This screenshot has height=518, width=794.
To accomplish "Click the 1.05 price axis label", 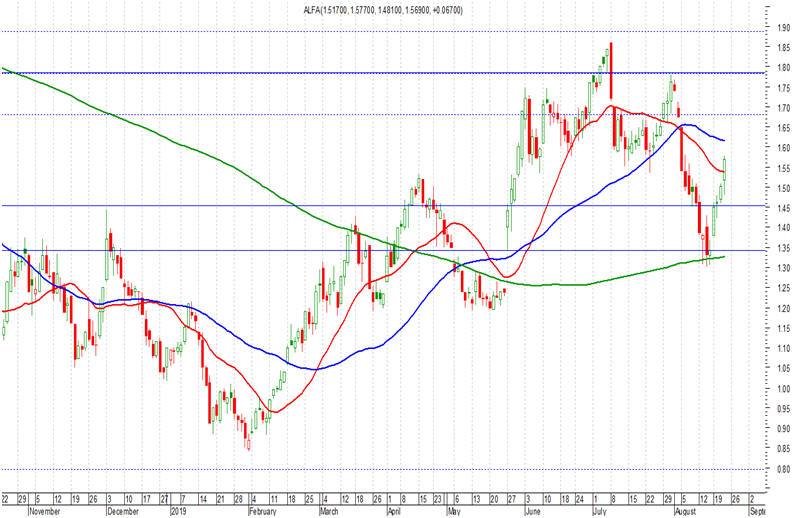I will point(784,369).
